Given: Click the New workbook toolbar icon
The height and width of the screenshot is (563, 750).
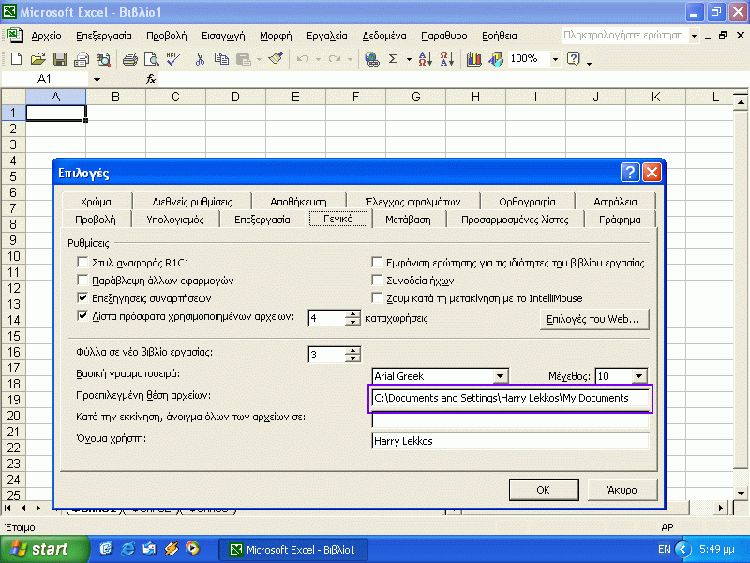Looking at the screenshot, I should pos(16,59).
